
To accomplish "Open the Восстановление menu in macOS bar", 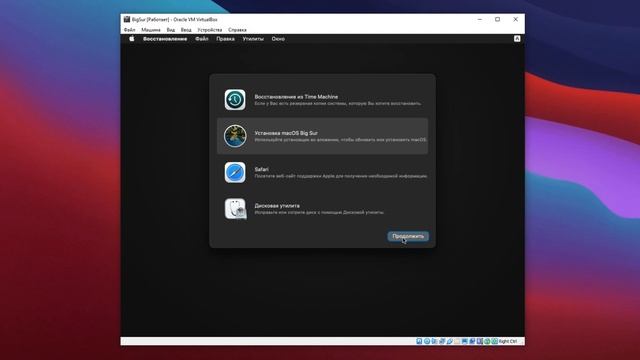I will [165, 39].
